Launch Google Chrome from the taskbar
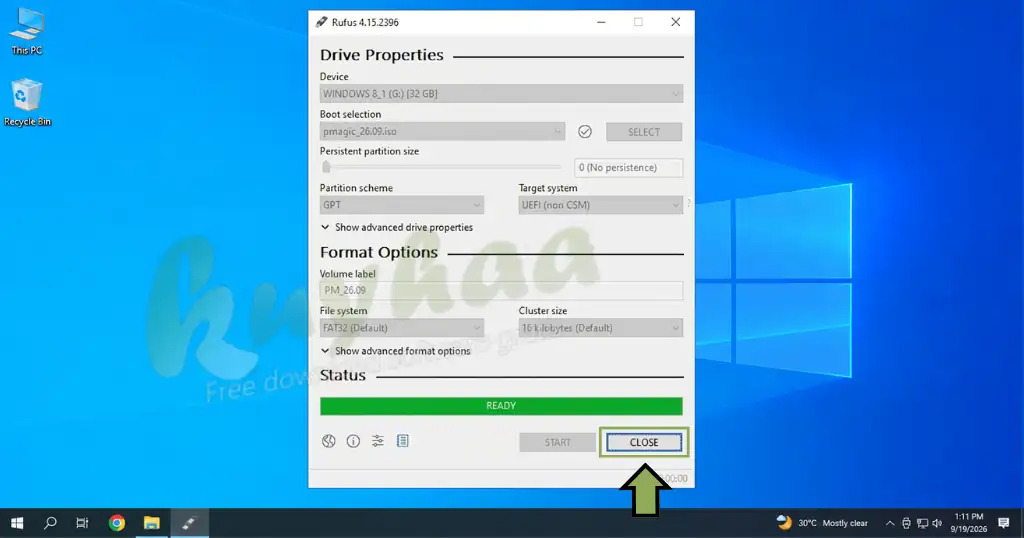The width and height of the screenshot is (1024, 538). (117, 523)
